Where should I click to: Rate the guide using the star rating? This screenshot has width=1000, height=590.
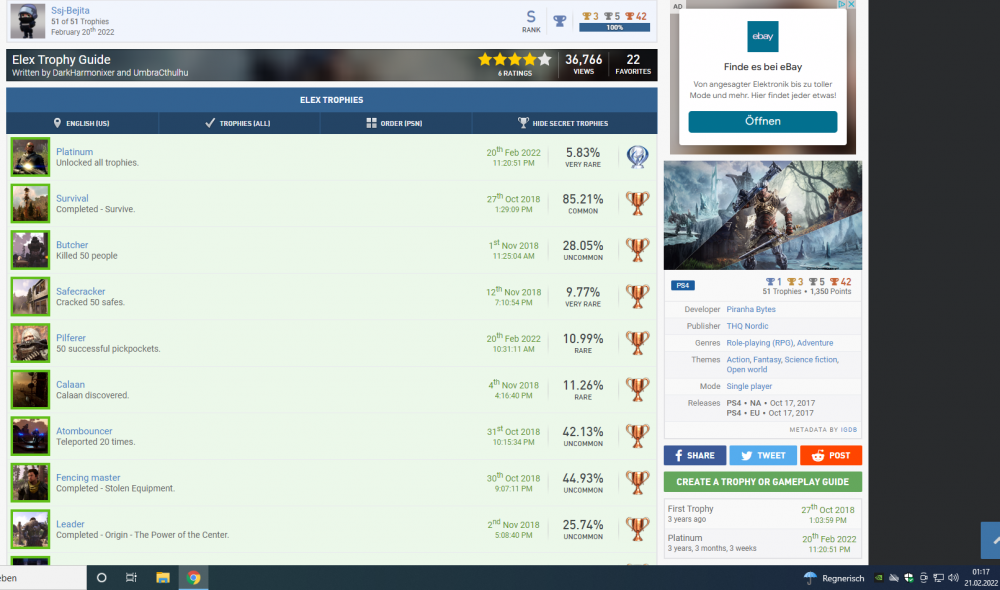pyautogui.click(x=513, y=60)
